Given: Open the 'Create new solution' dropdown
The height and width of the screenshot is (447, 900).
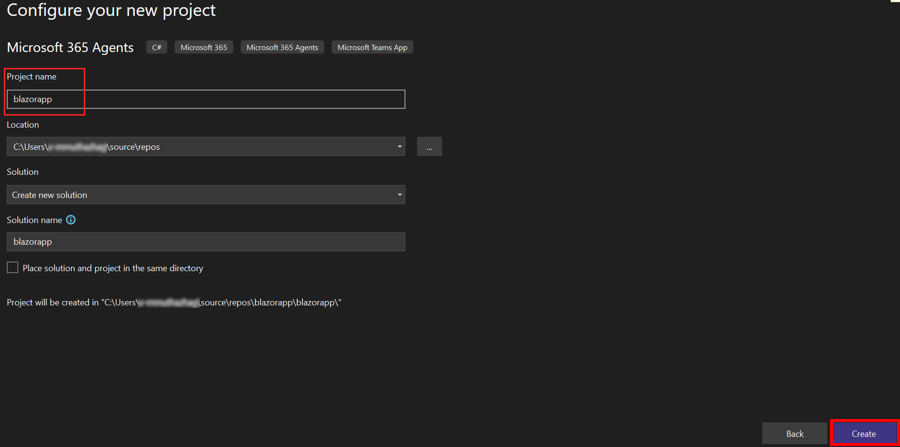Looking at the screenshot, I should click(x=205, y=195).
